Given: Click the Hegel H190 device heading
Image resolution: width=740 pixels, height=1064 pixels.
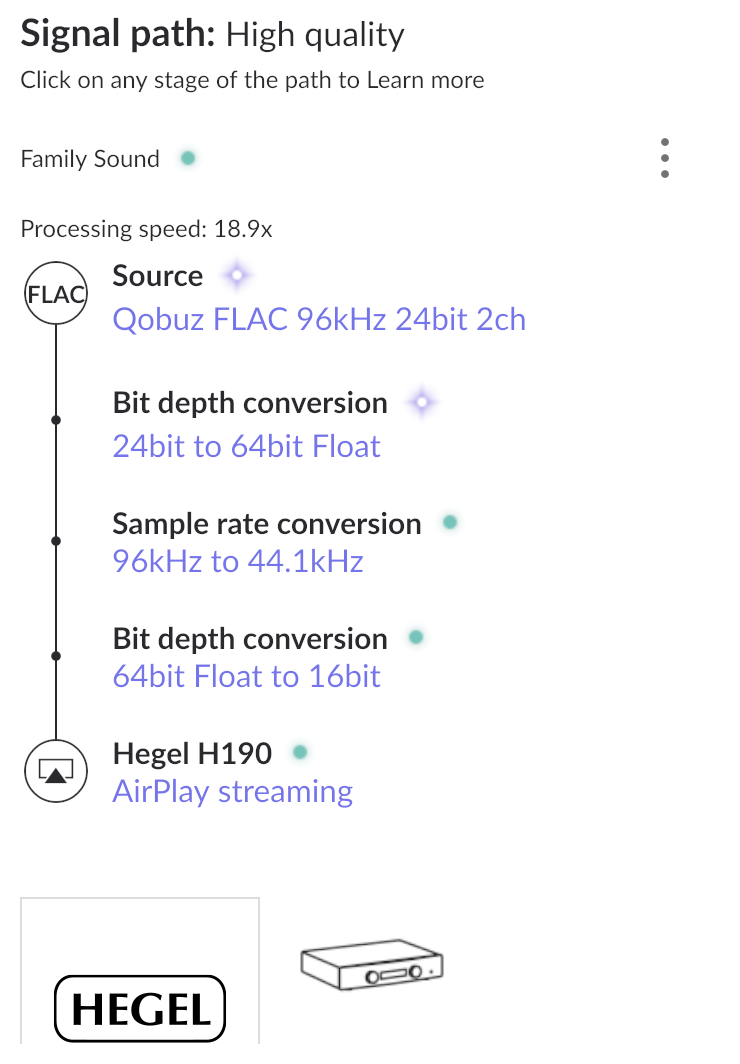Looking at the screenshot, I should click(x=193, y=753).
